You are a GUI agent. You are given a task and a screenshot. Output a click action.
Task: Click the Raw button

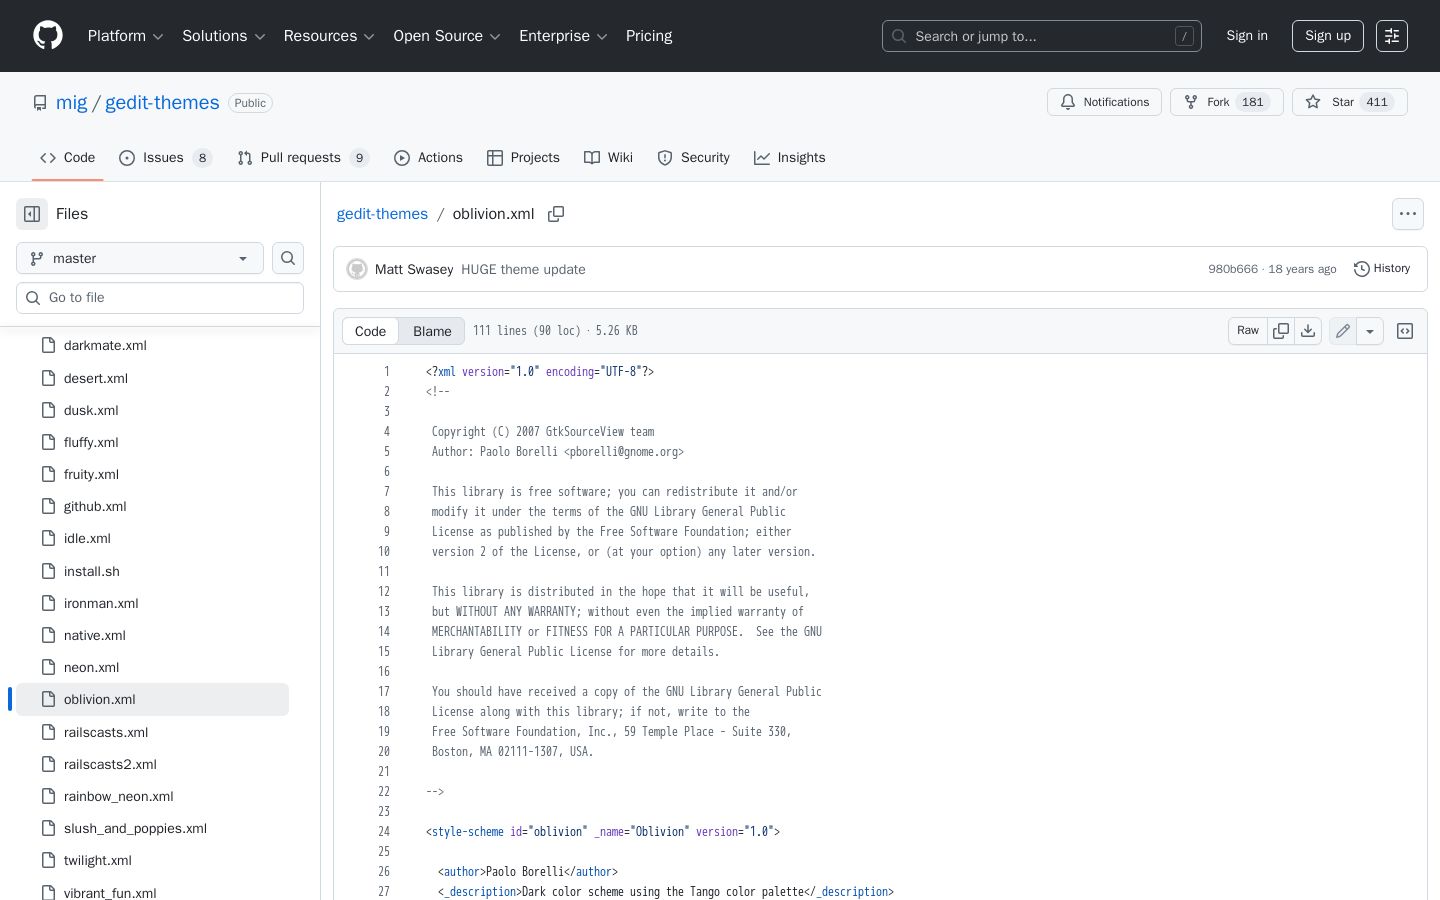[1248, 331]
